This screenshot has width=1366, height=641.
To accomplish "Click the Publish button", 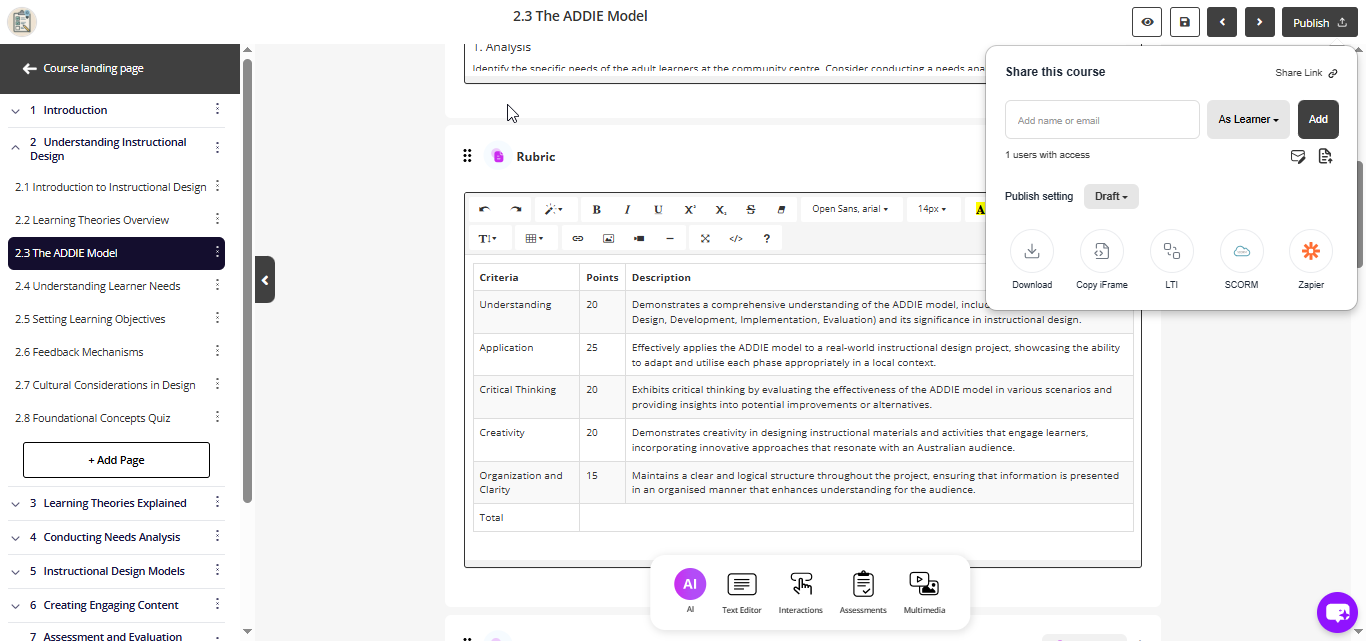I will (1319, 21).
